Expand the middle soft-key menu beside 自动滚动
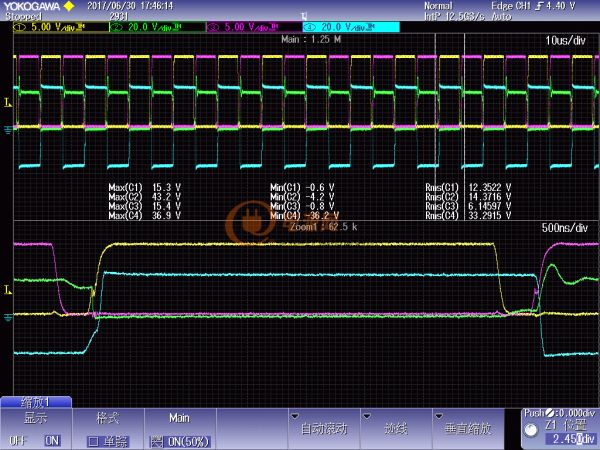This screenshot has height=450, width=600. 395,429
